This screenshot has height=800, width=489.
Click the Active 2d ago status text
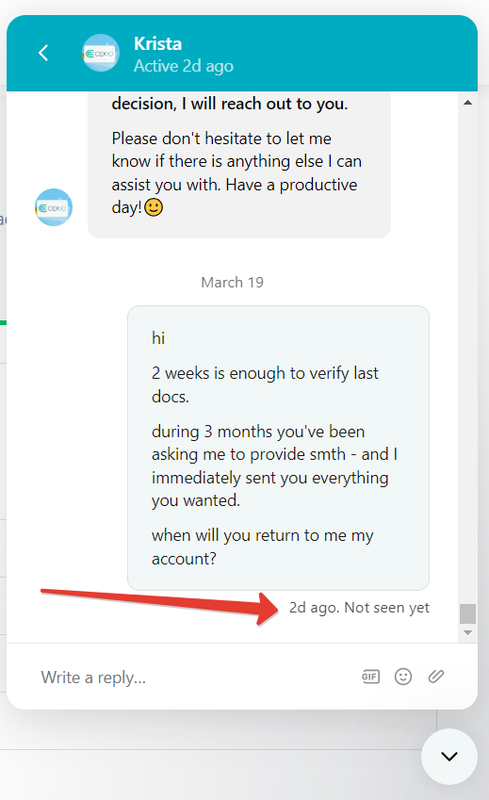[x=184, y=66]
